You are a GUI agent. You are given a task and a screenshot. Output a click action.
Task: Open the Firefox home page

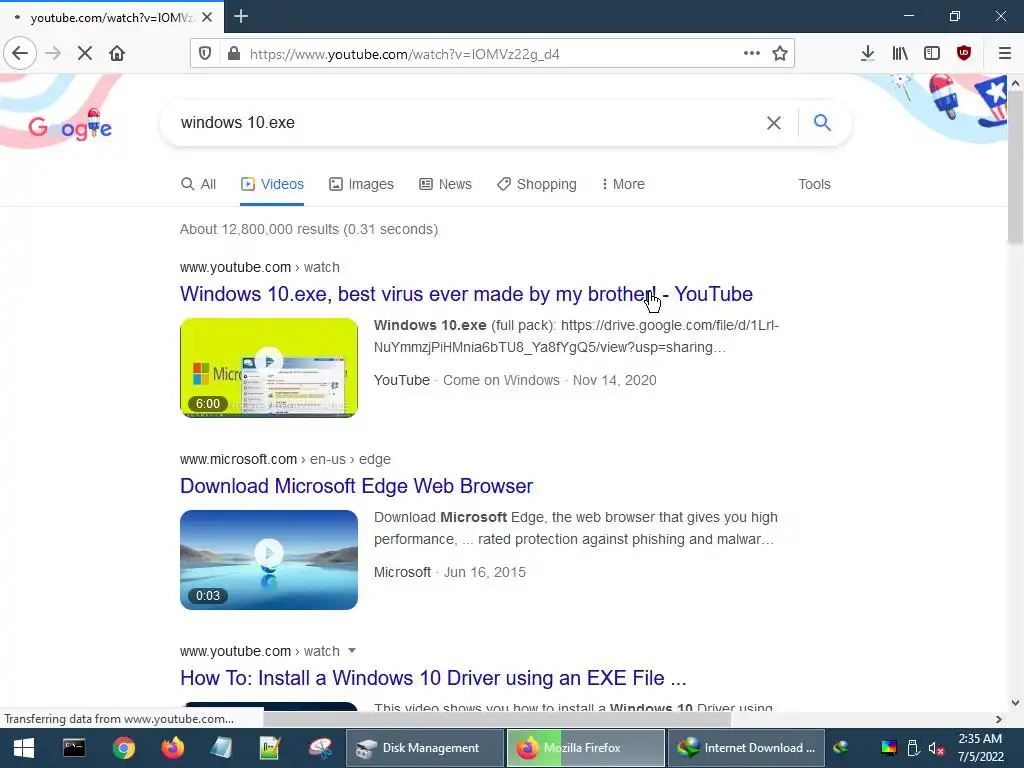117,54
